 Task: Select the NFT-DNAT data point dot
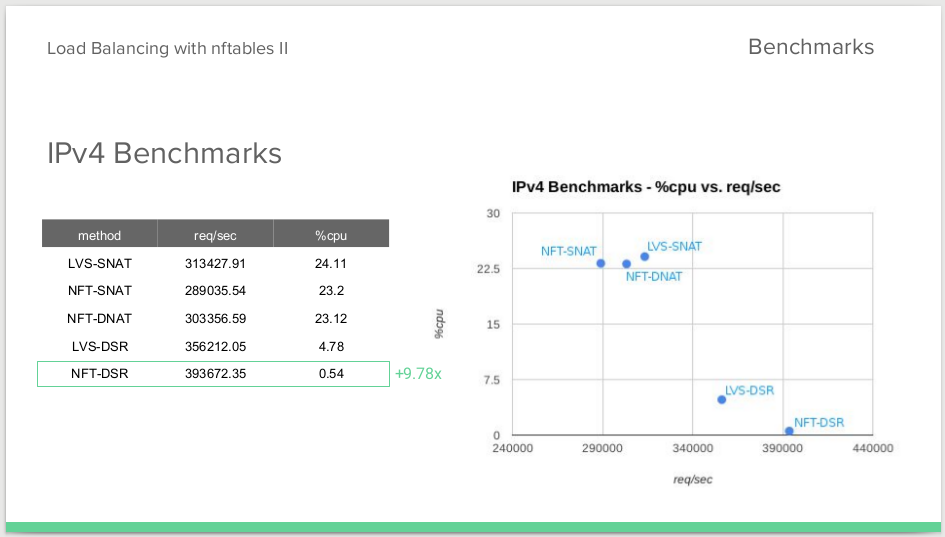[x=626, y=264]
